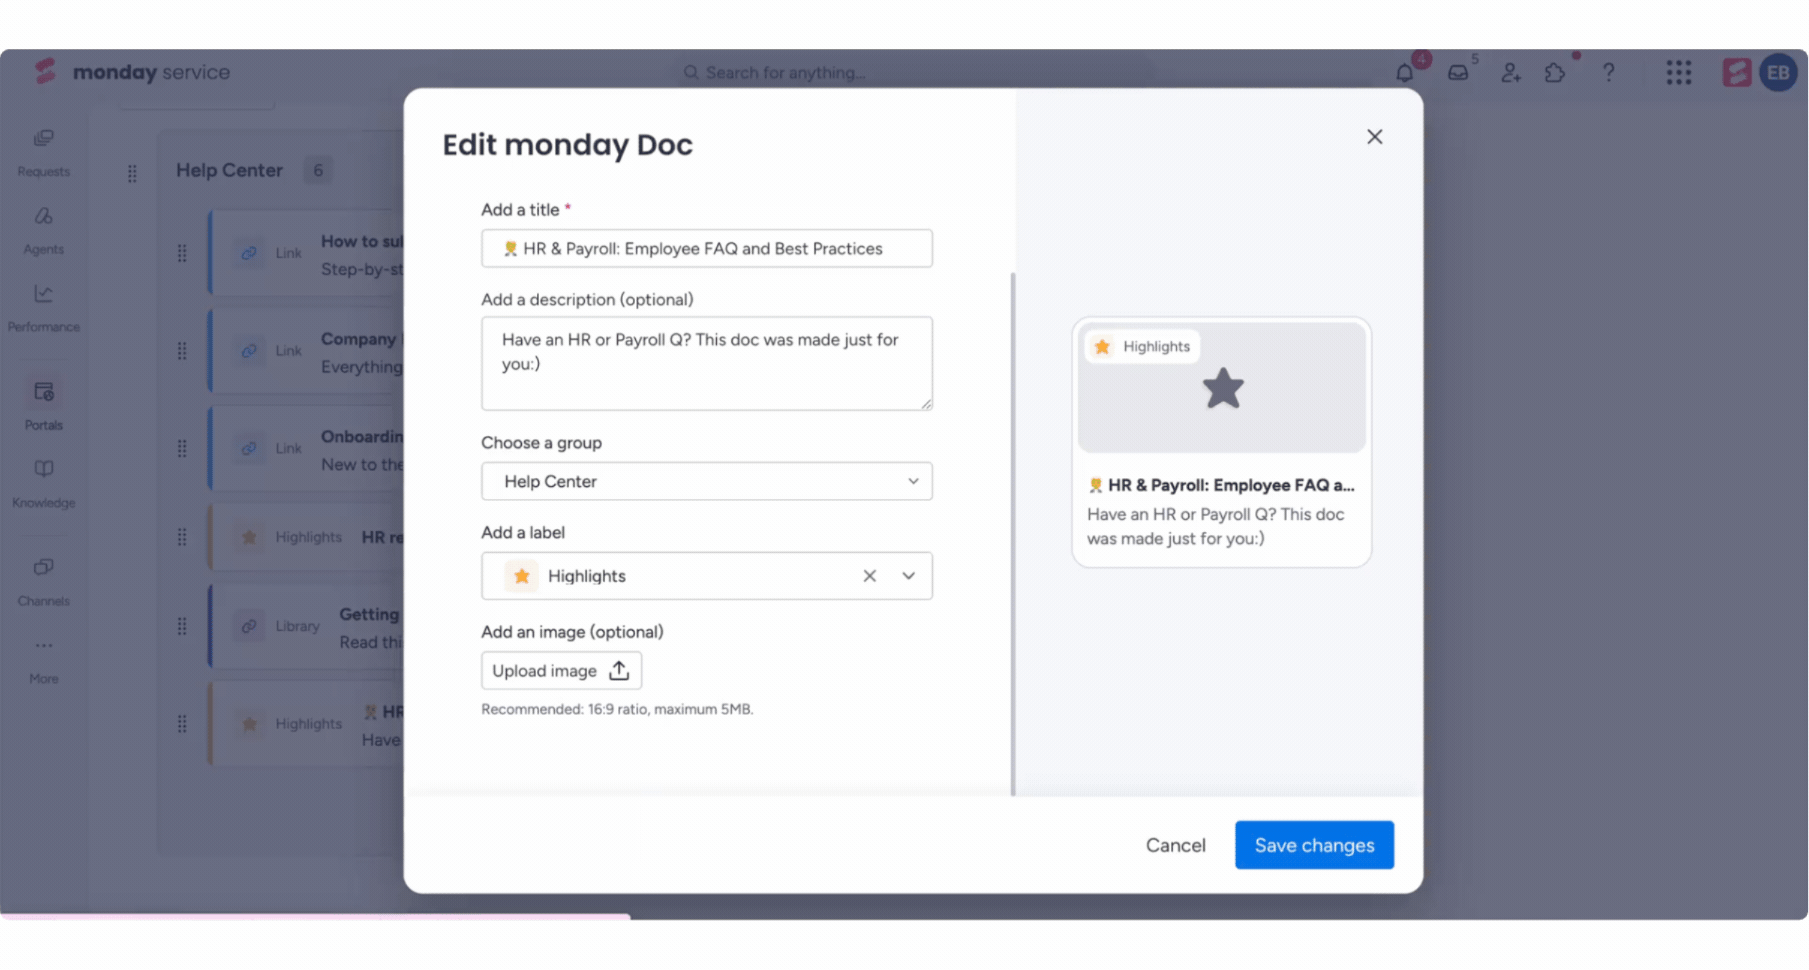
Task: Open the apps puzzle-piece icon
Action: pos(1555,72)
